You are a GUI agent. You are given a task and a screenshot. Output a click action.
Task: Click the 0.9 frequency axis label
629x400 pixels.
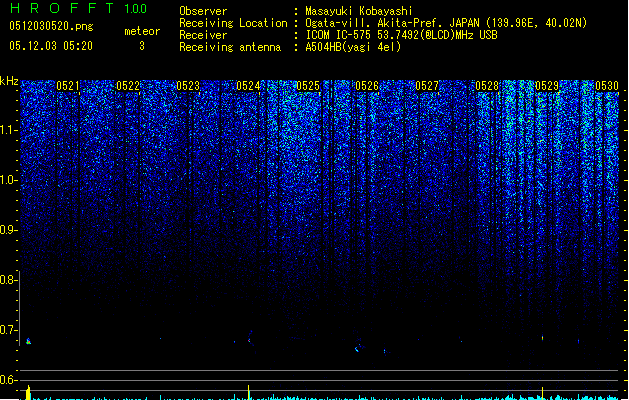pyautogui.click(x=7, y=230)
